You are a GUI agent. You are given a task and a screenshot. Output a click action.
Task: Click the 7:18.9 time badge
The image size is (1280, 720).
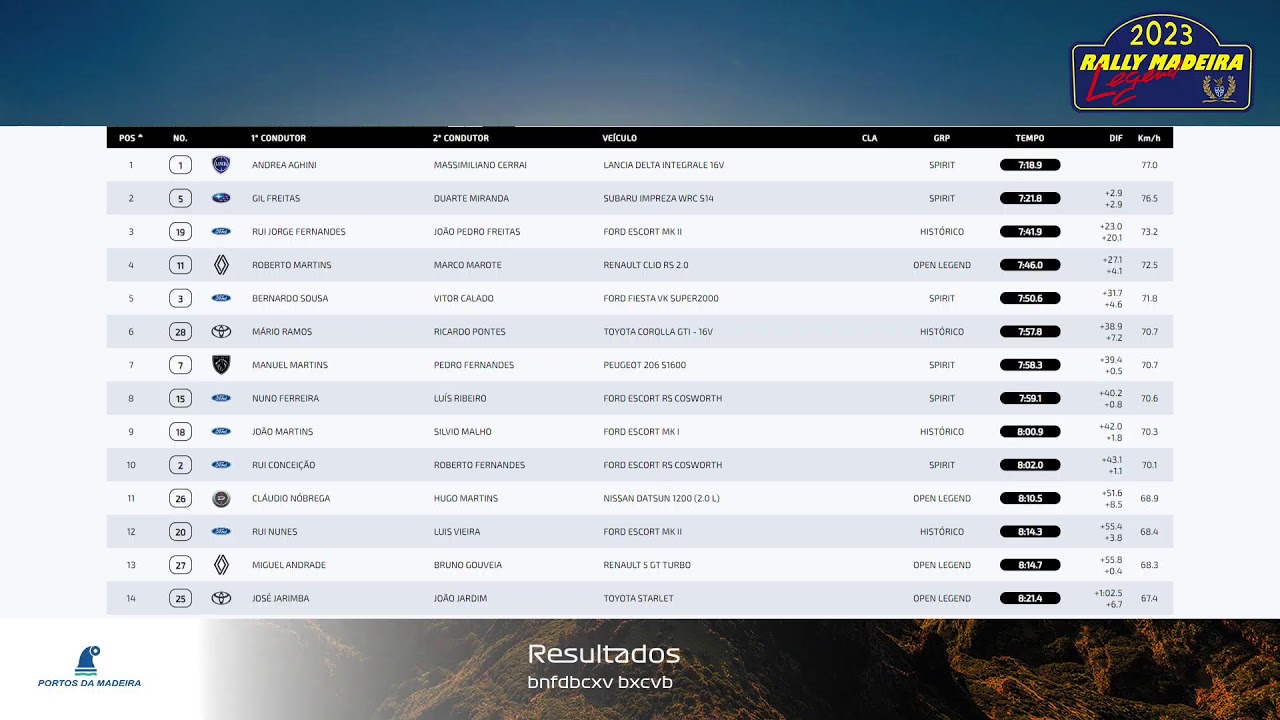1030,165
